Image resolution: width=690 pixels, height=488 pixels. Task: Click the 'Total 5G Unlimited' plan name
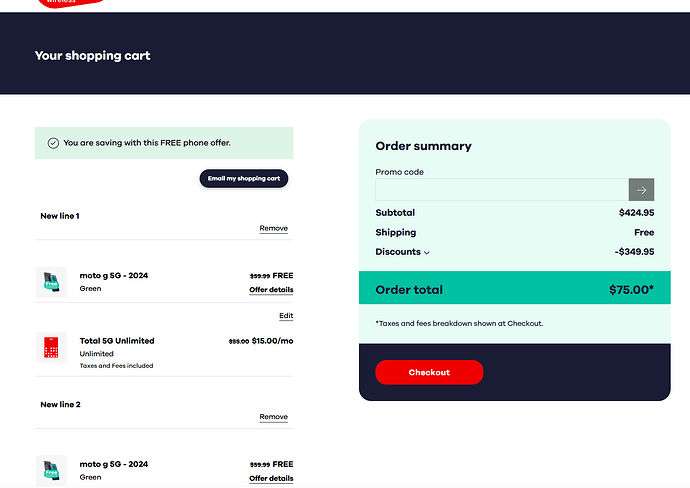[117, 341]
